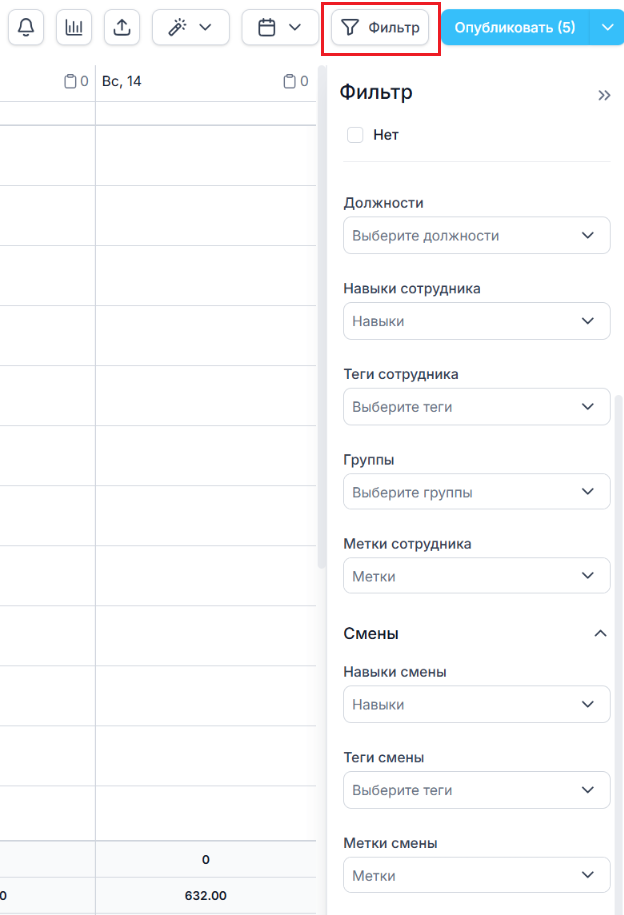Click the export upload icon
624x915 pixels.
(122, 27)
